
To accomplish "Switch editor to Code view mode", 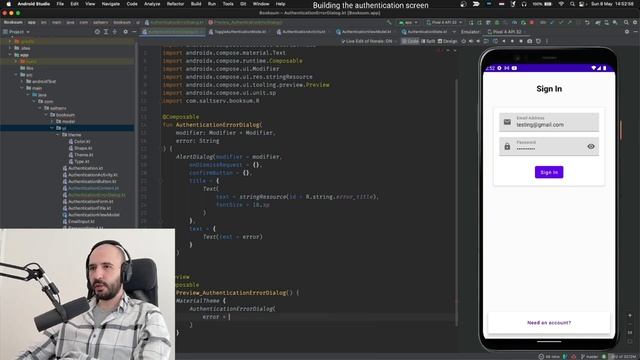I will point(410,41).
